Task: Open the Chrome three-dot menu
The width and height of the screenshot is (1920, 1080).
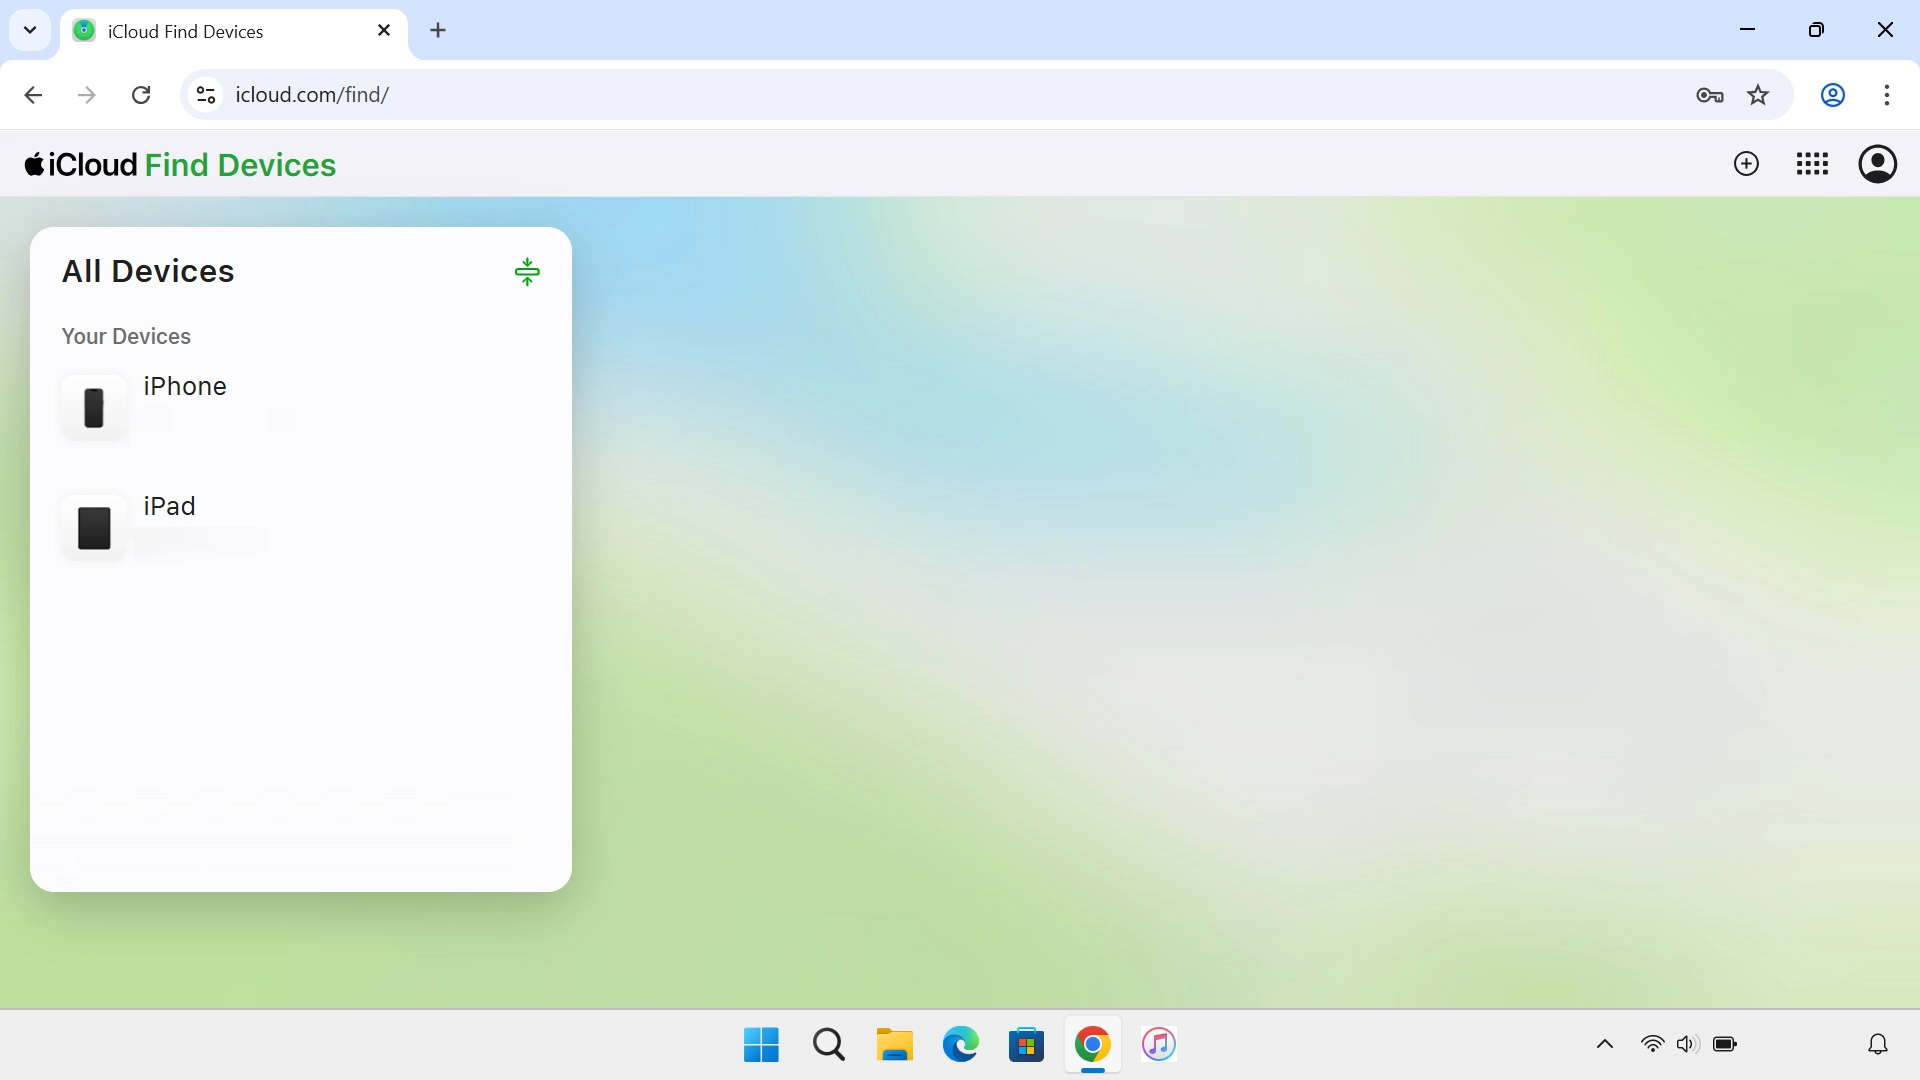Action: pyautogui.click(x=1888, y=94)
